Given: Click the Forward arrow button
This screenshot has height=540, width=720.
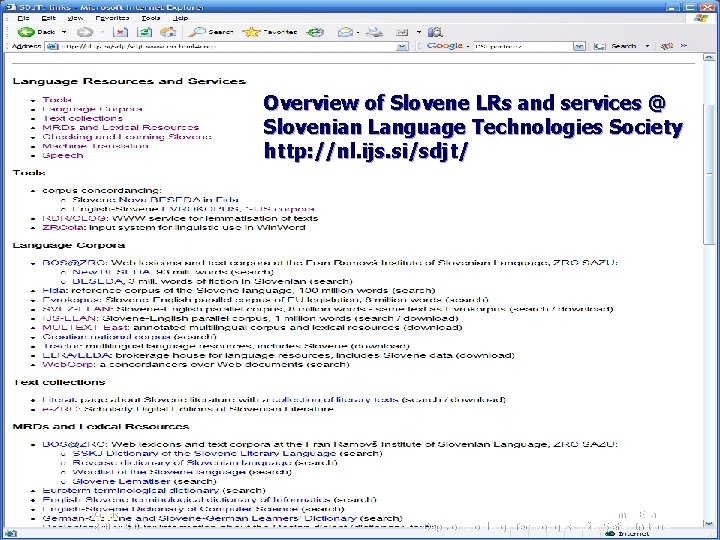Looking at the screenshot, I should (84, 32).
